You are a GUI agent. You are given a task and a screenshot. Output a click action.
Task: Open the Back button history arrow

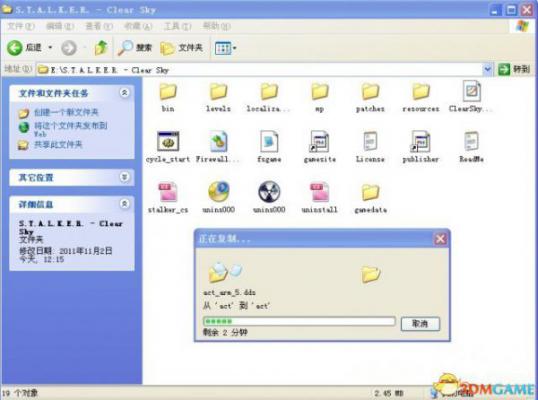tap(50, 48)
